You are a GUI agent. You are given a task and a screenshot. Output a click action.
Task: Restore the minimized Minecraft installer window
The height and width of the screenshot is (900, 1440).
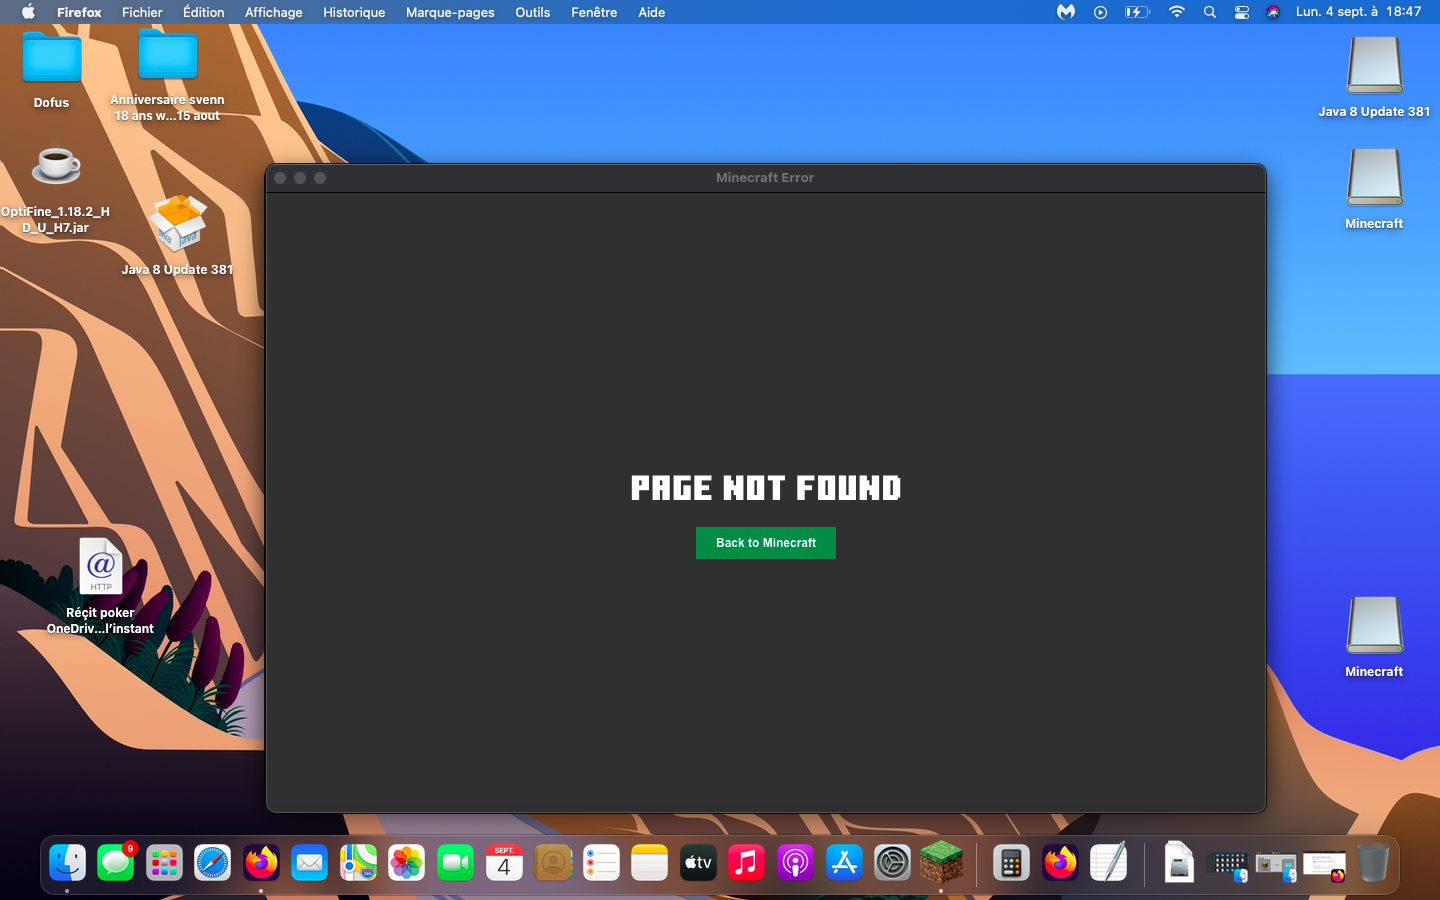click(x=1276, y=866)
